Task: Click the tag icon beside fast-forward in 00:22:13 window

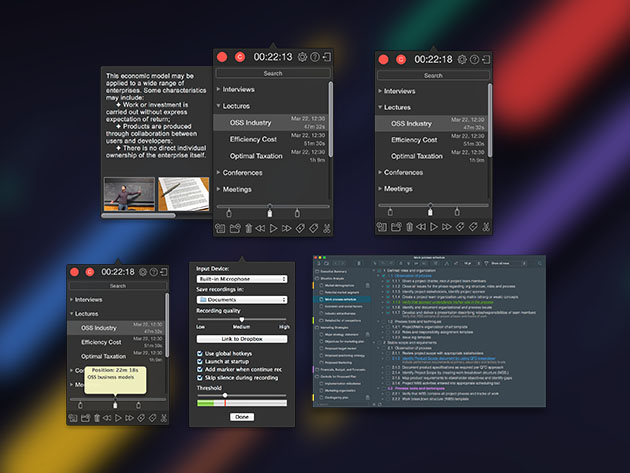Action: pyautogui.click(x=300, y=229)
